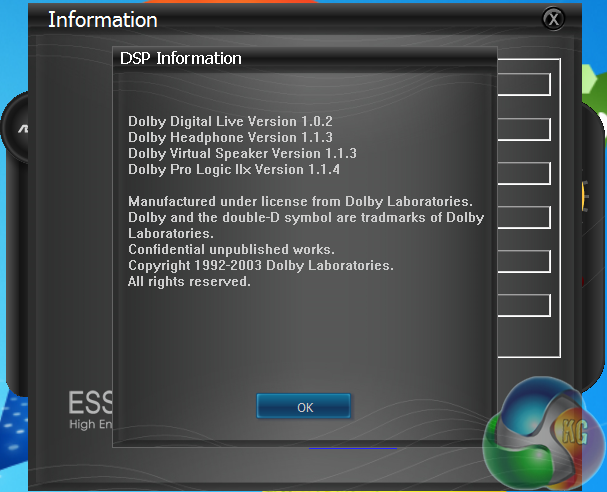This screenshot has height=492, width=607.
Task: Select the 'Dolby Virtual Speaker Version 1.1.3' line
Action: [x=242, y=154]
